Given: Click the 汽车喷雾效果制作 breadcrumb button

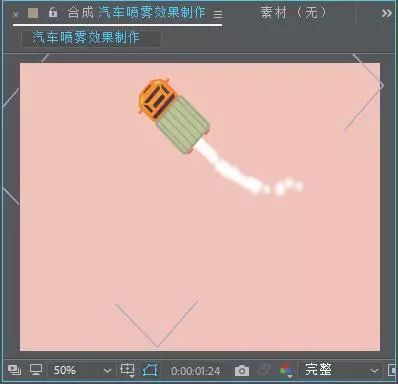Looking at the screenshot, I should pos(91,38).
